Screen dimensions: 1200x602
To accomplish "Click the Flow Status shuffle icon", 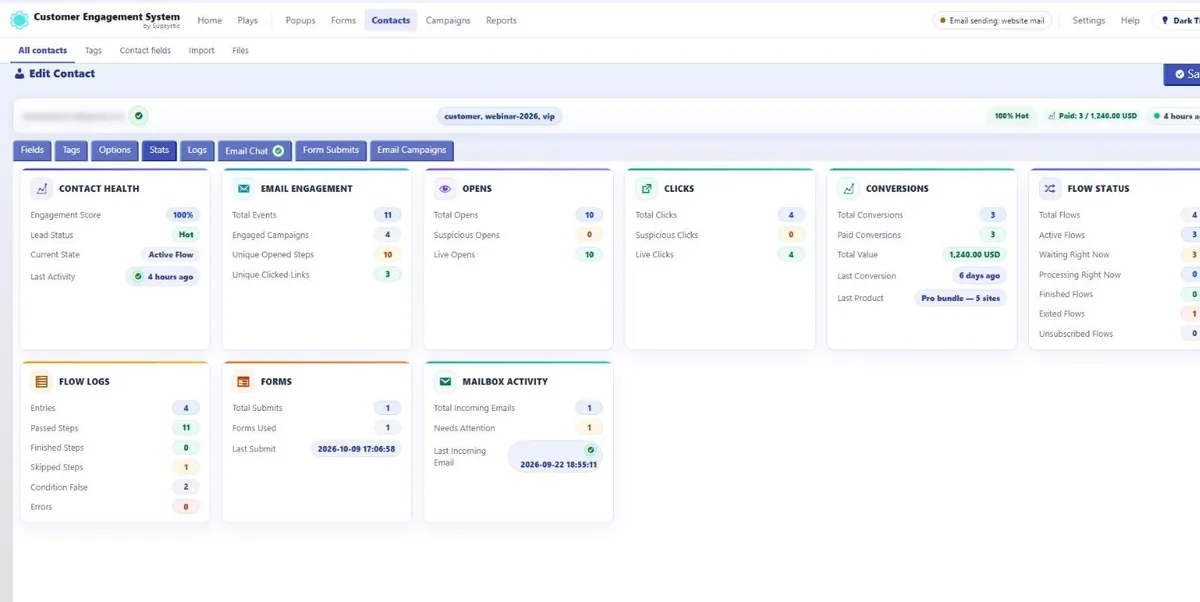I will click(x=1050, y=188).
